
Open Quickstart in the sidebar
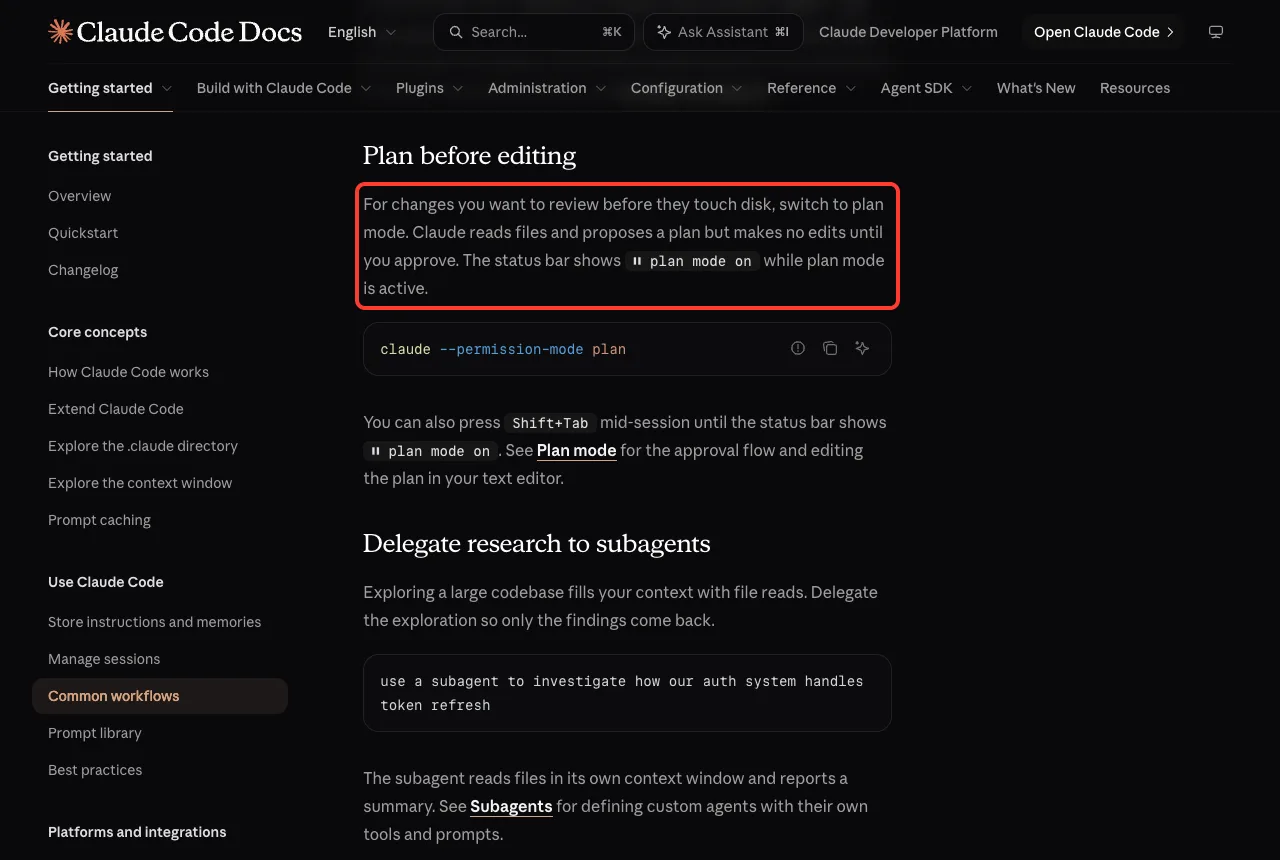pos(83,233)
